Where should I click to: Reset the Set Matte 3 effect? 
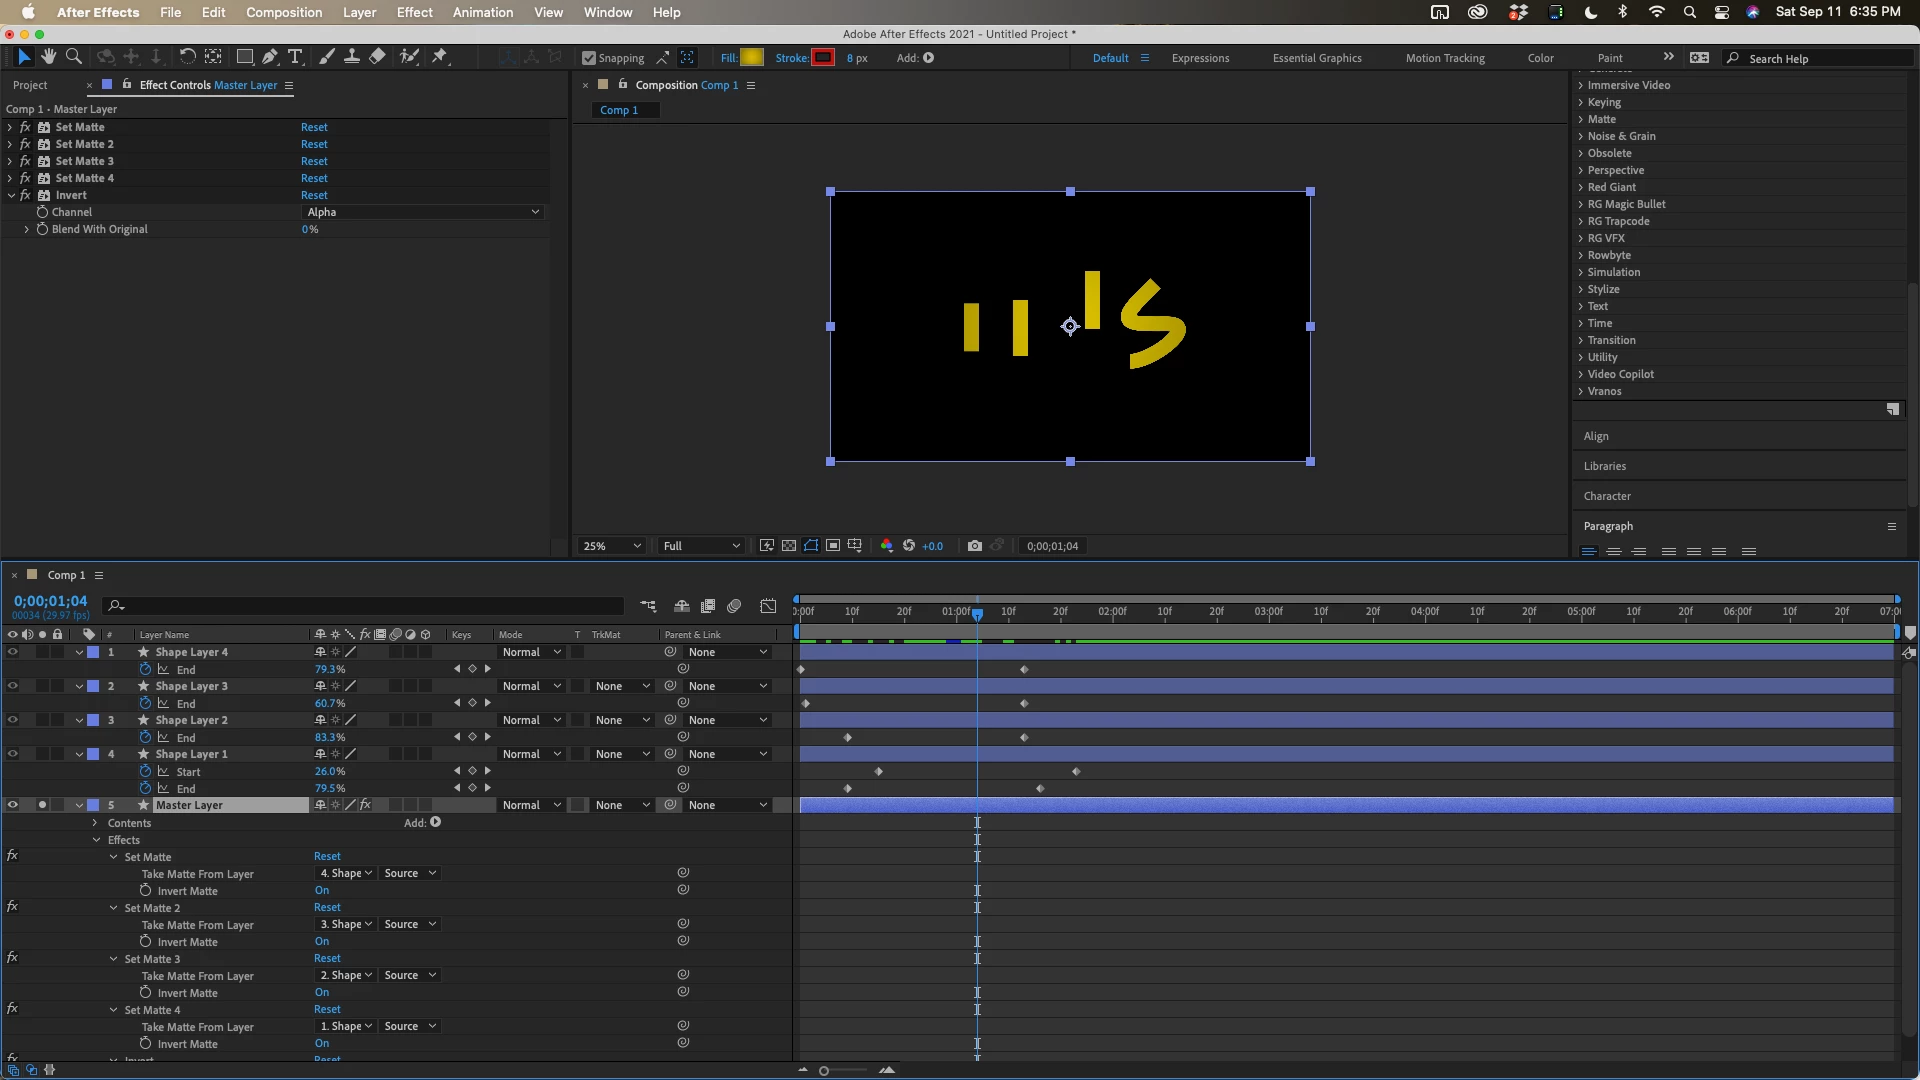click(314, 161)
